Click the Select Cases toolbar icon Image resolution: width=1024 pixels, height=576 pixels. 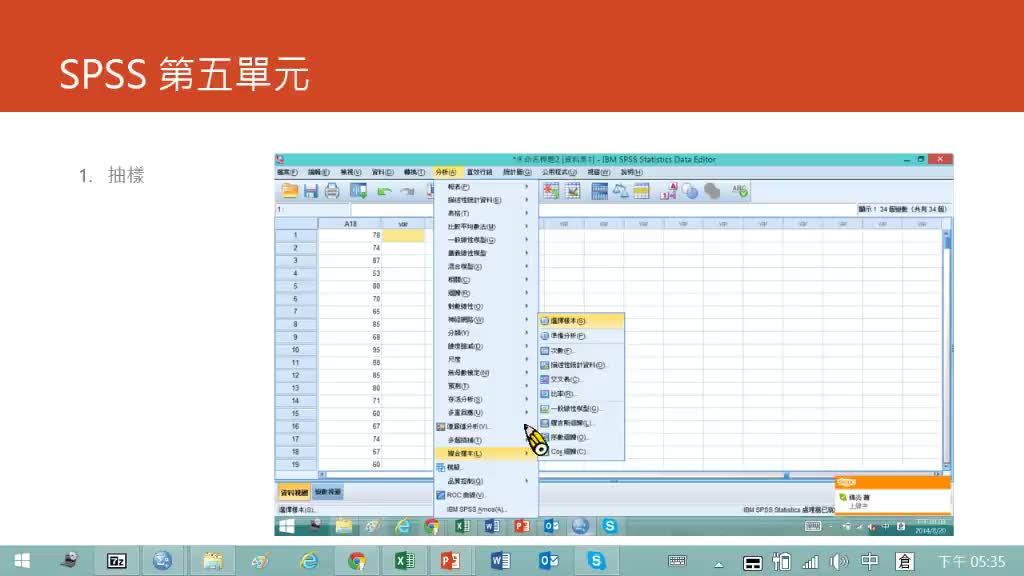641,191
